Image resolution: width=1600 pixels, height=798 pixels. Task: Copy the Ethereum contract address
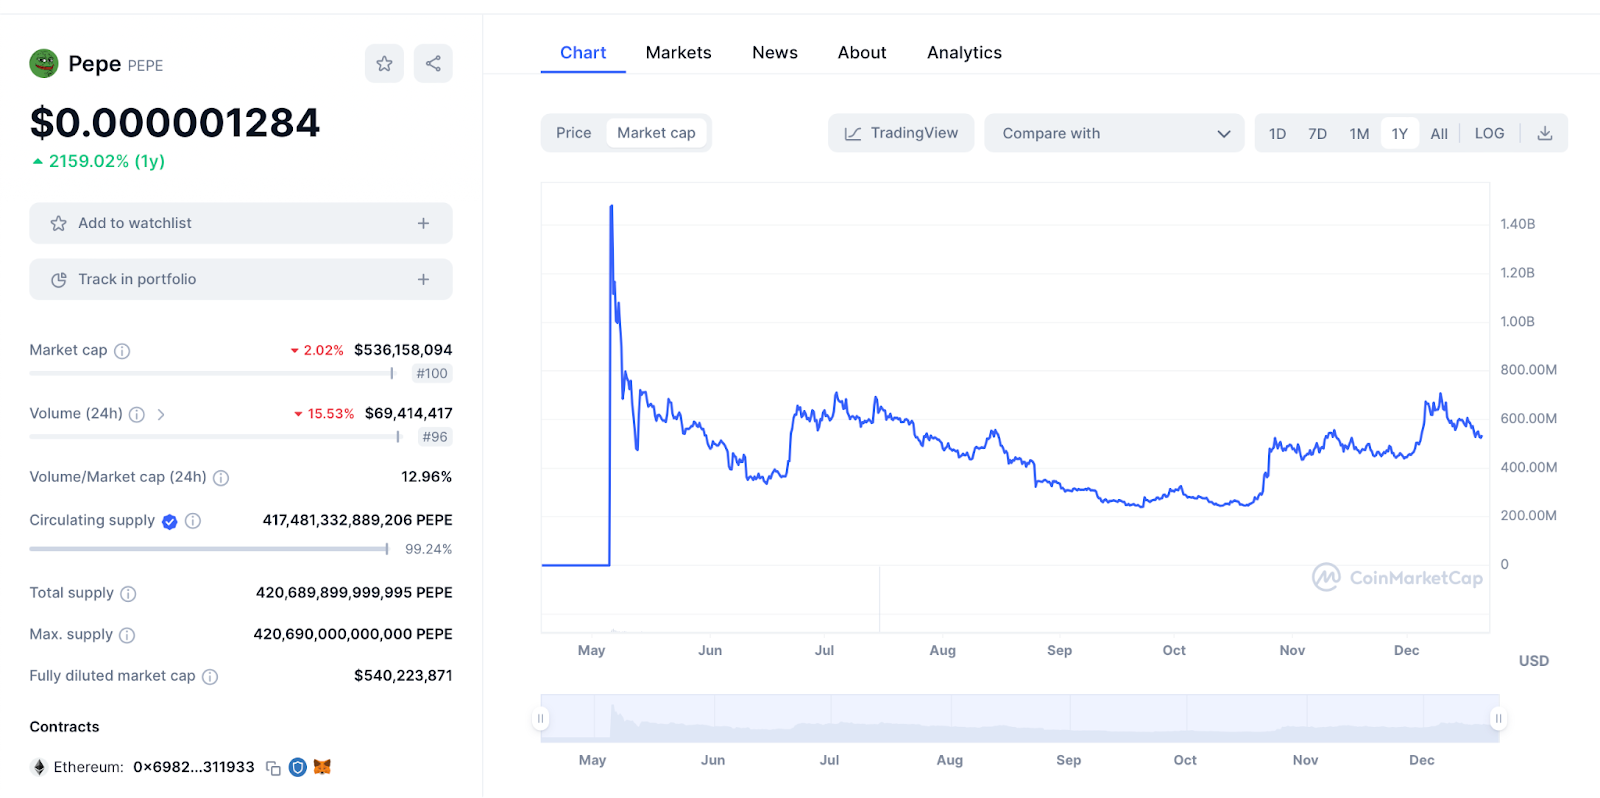(x=273, y=768)
